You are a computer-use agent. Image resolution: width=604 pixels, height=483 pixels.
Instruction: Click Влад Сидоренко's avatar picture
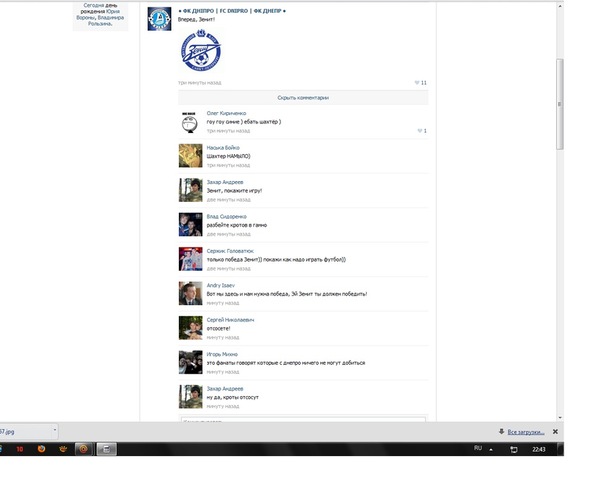tap(191, 223)
